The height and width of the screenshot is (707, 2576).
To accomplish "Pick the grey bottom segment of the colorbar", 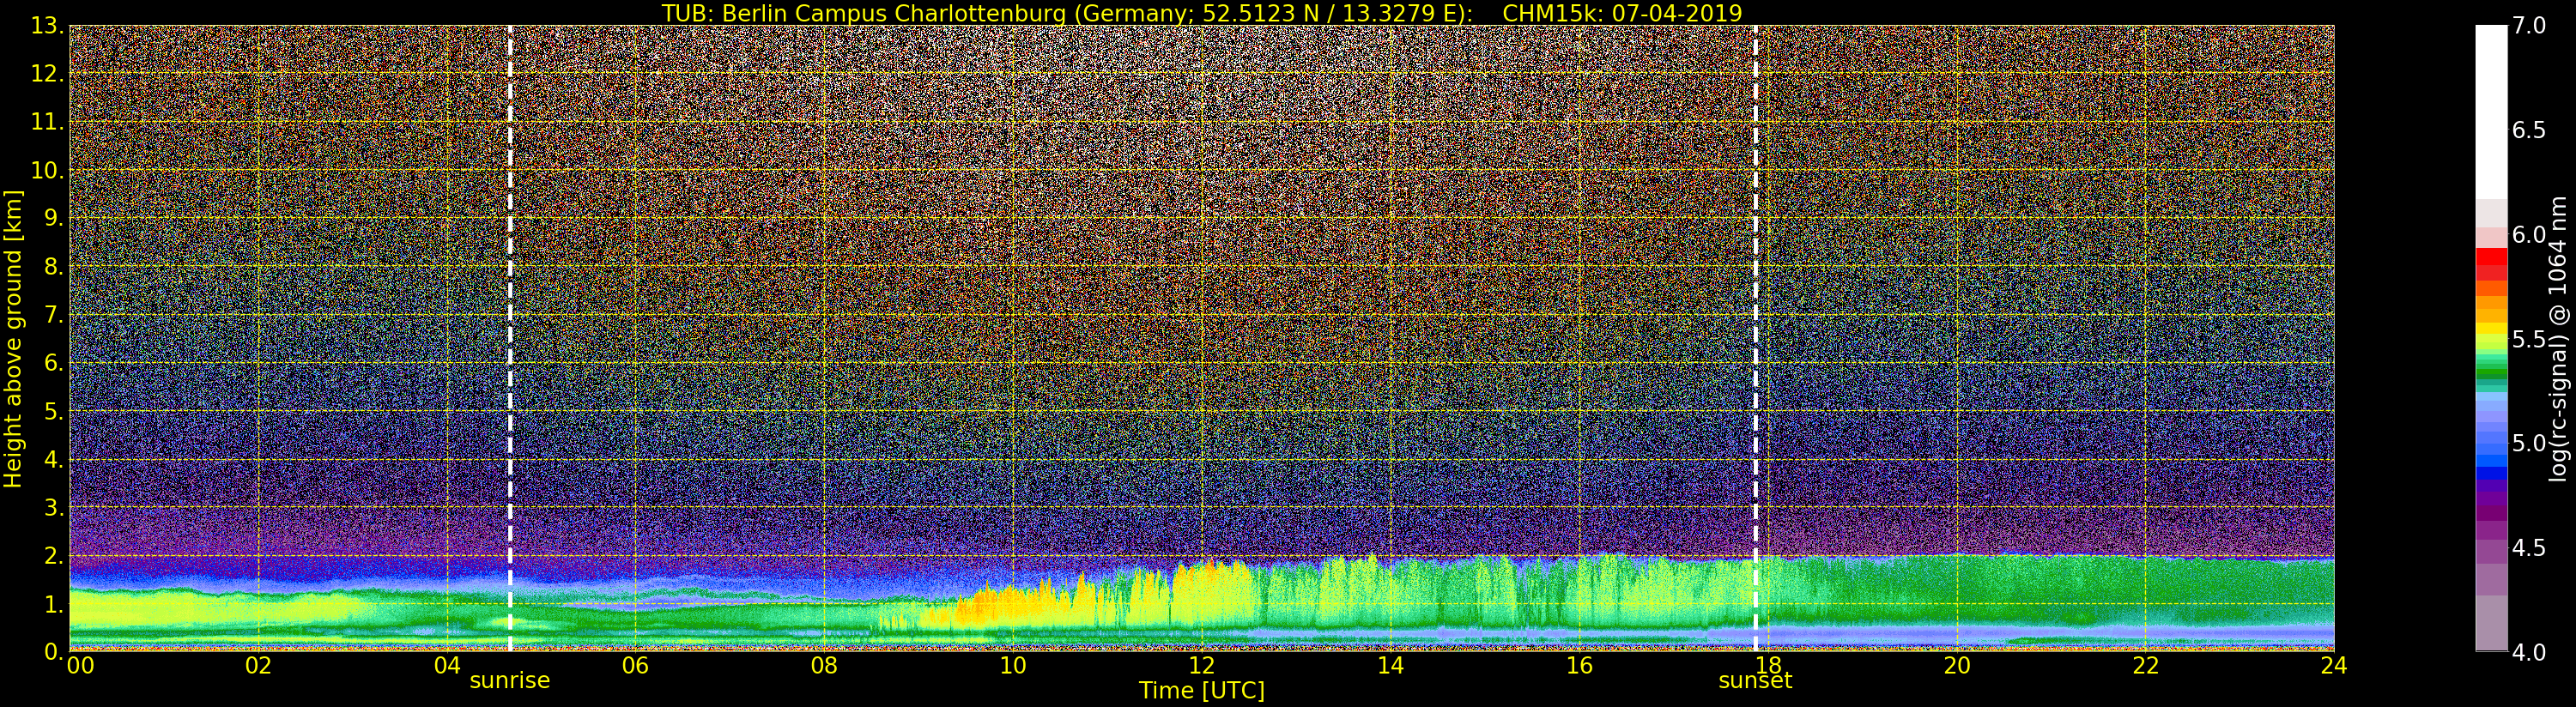I will 2491,623.
